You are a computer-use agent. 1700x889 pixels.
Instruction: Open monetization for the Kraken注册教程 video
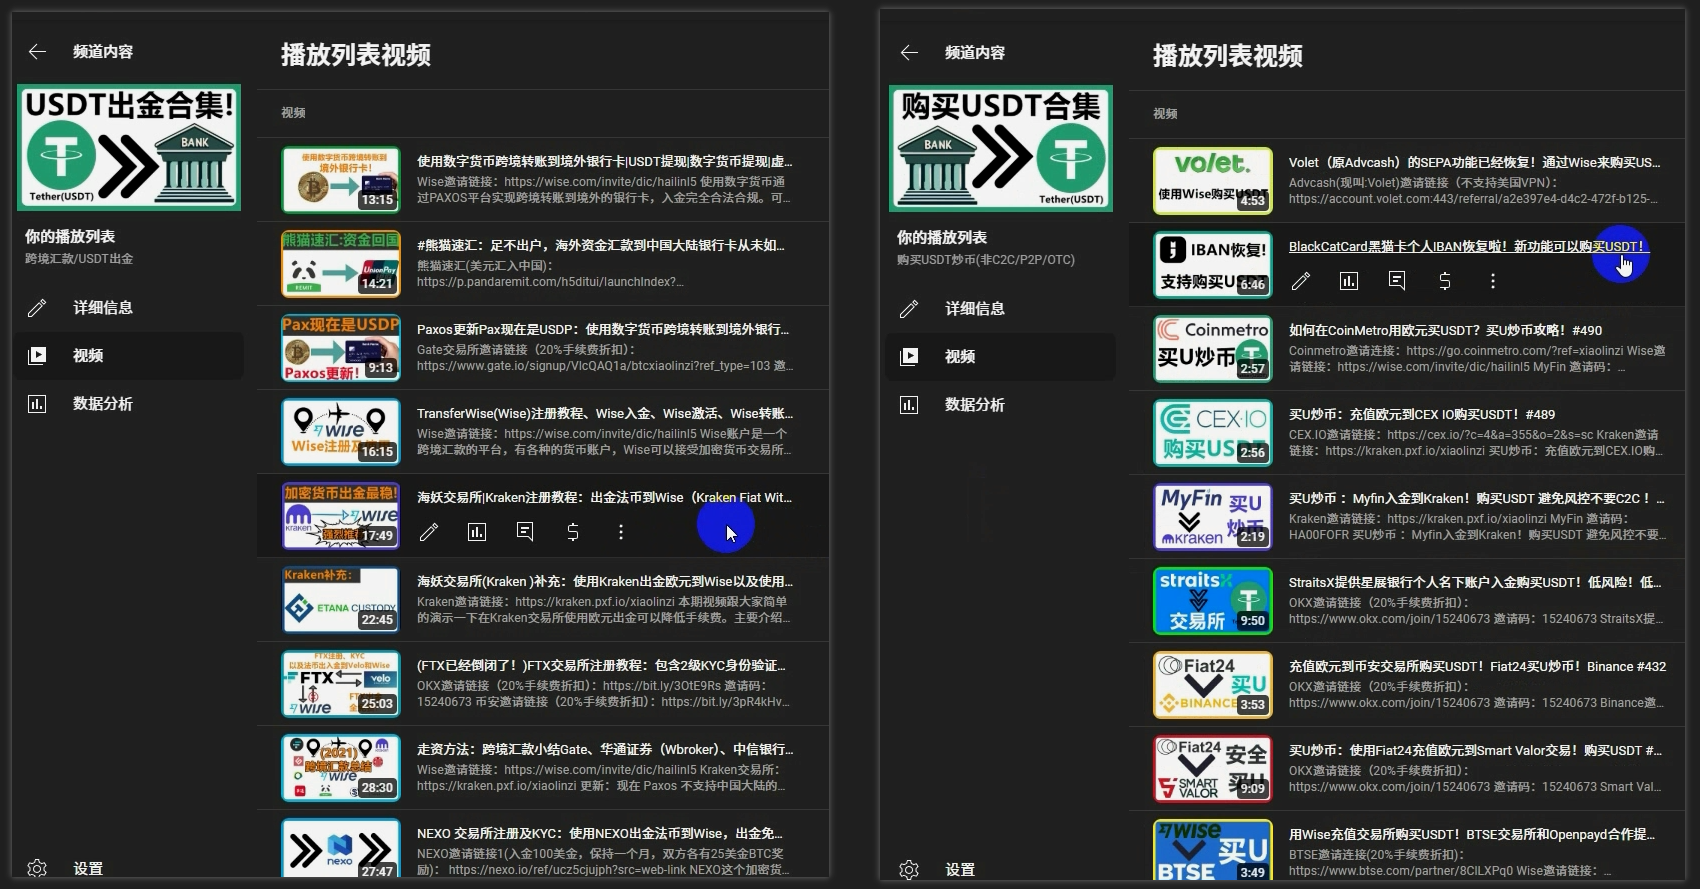pyautogui.click(x=573, y=532)
